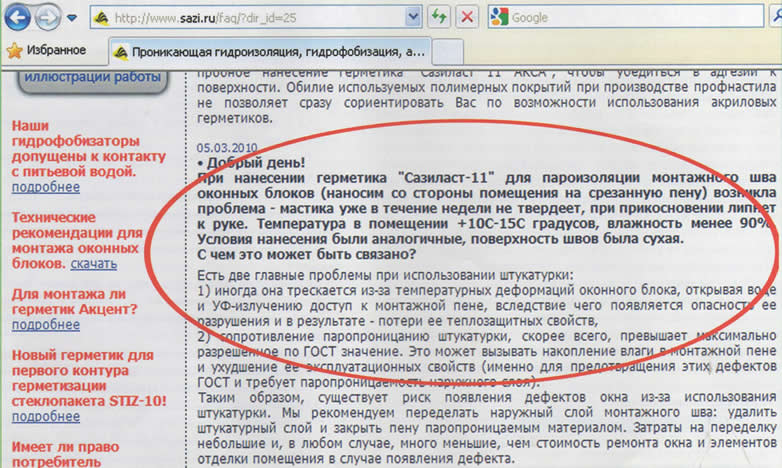The width and height of the screenshot is (782, 468).
Task: Expand the address bar URL dropdown
Action: tap(413, 17)
